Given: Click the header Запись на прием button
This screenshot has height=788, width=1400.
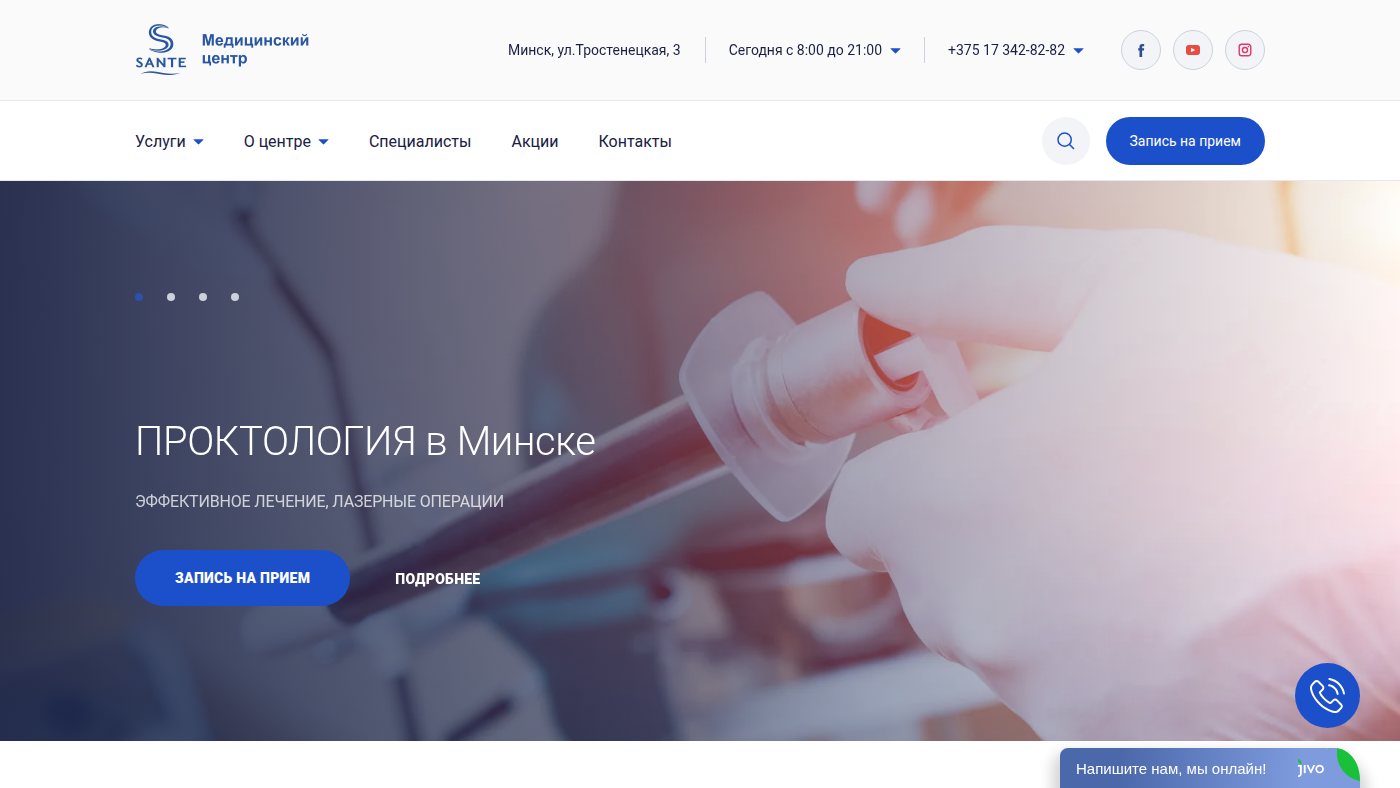Looking at the screenshot, I should (x=1185, y=141).
